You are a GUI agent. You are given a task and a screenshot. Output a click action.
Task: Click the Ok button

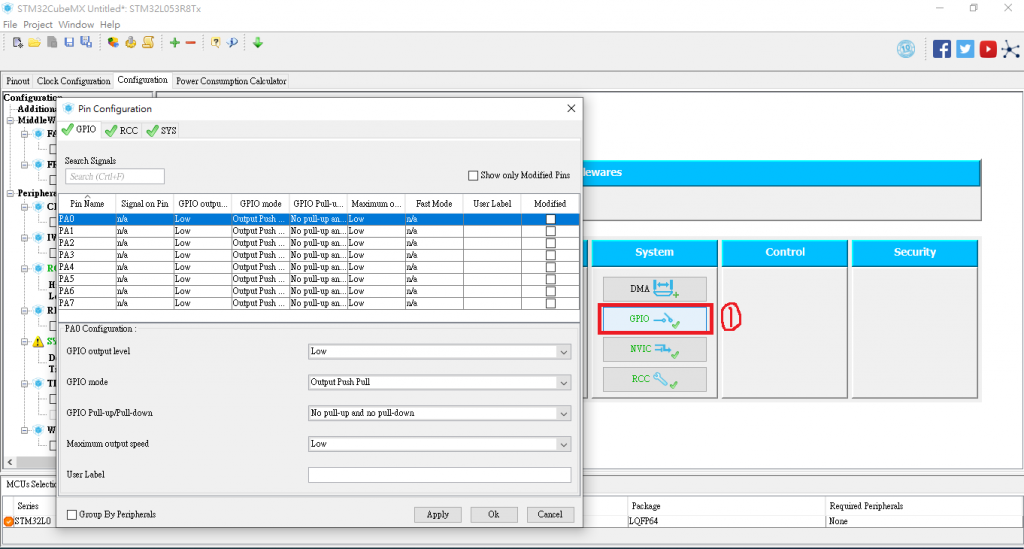coord(494,514)
